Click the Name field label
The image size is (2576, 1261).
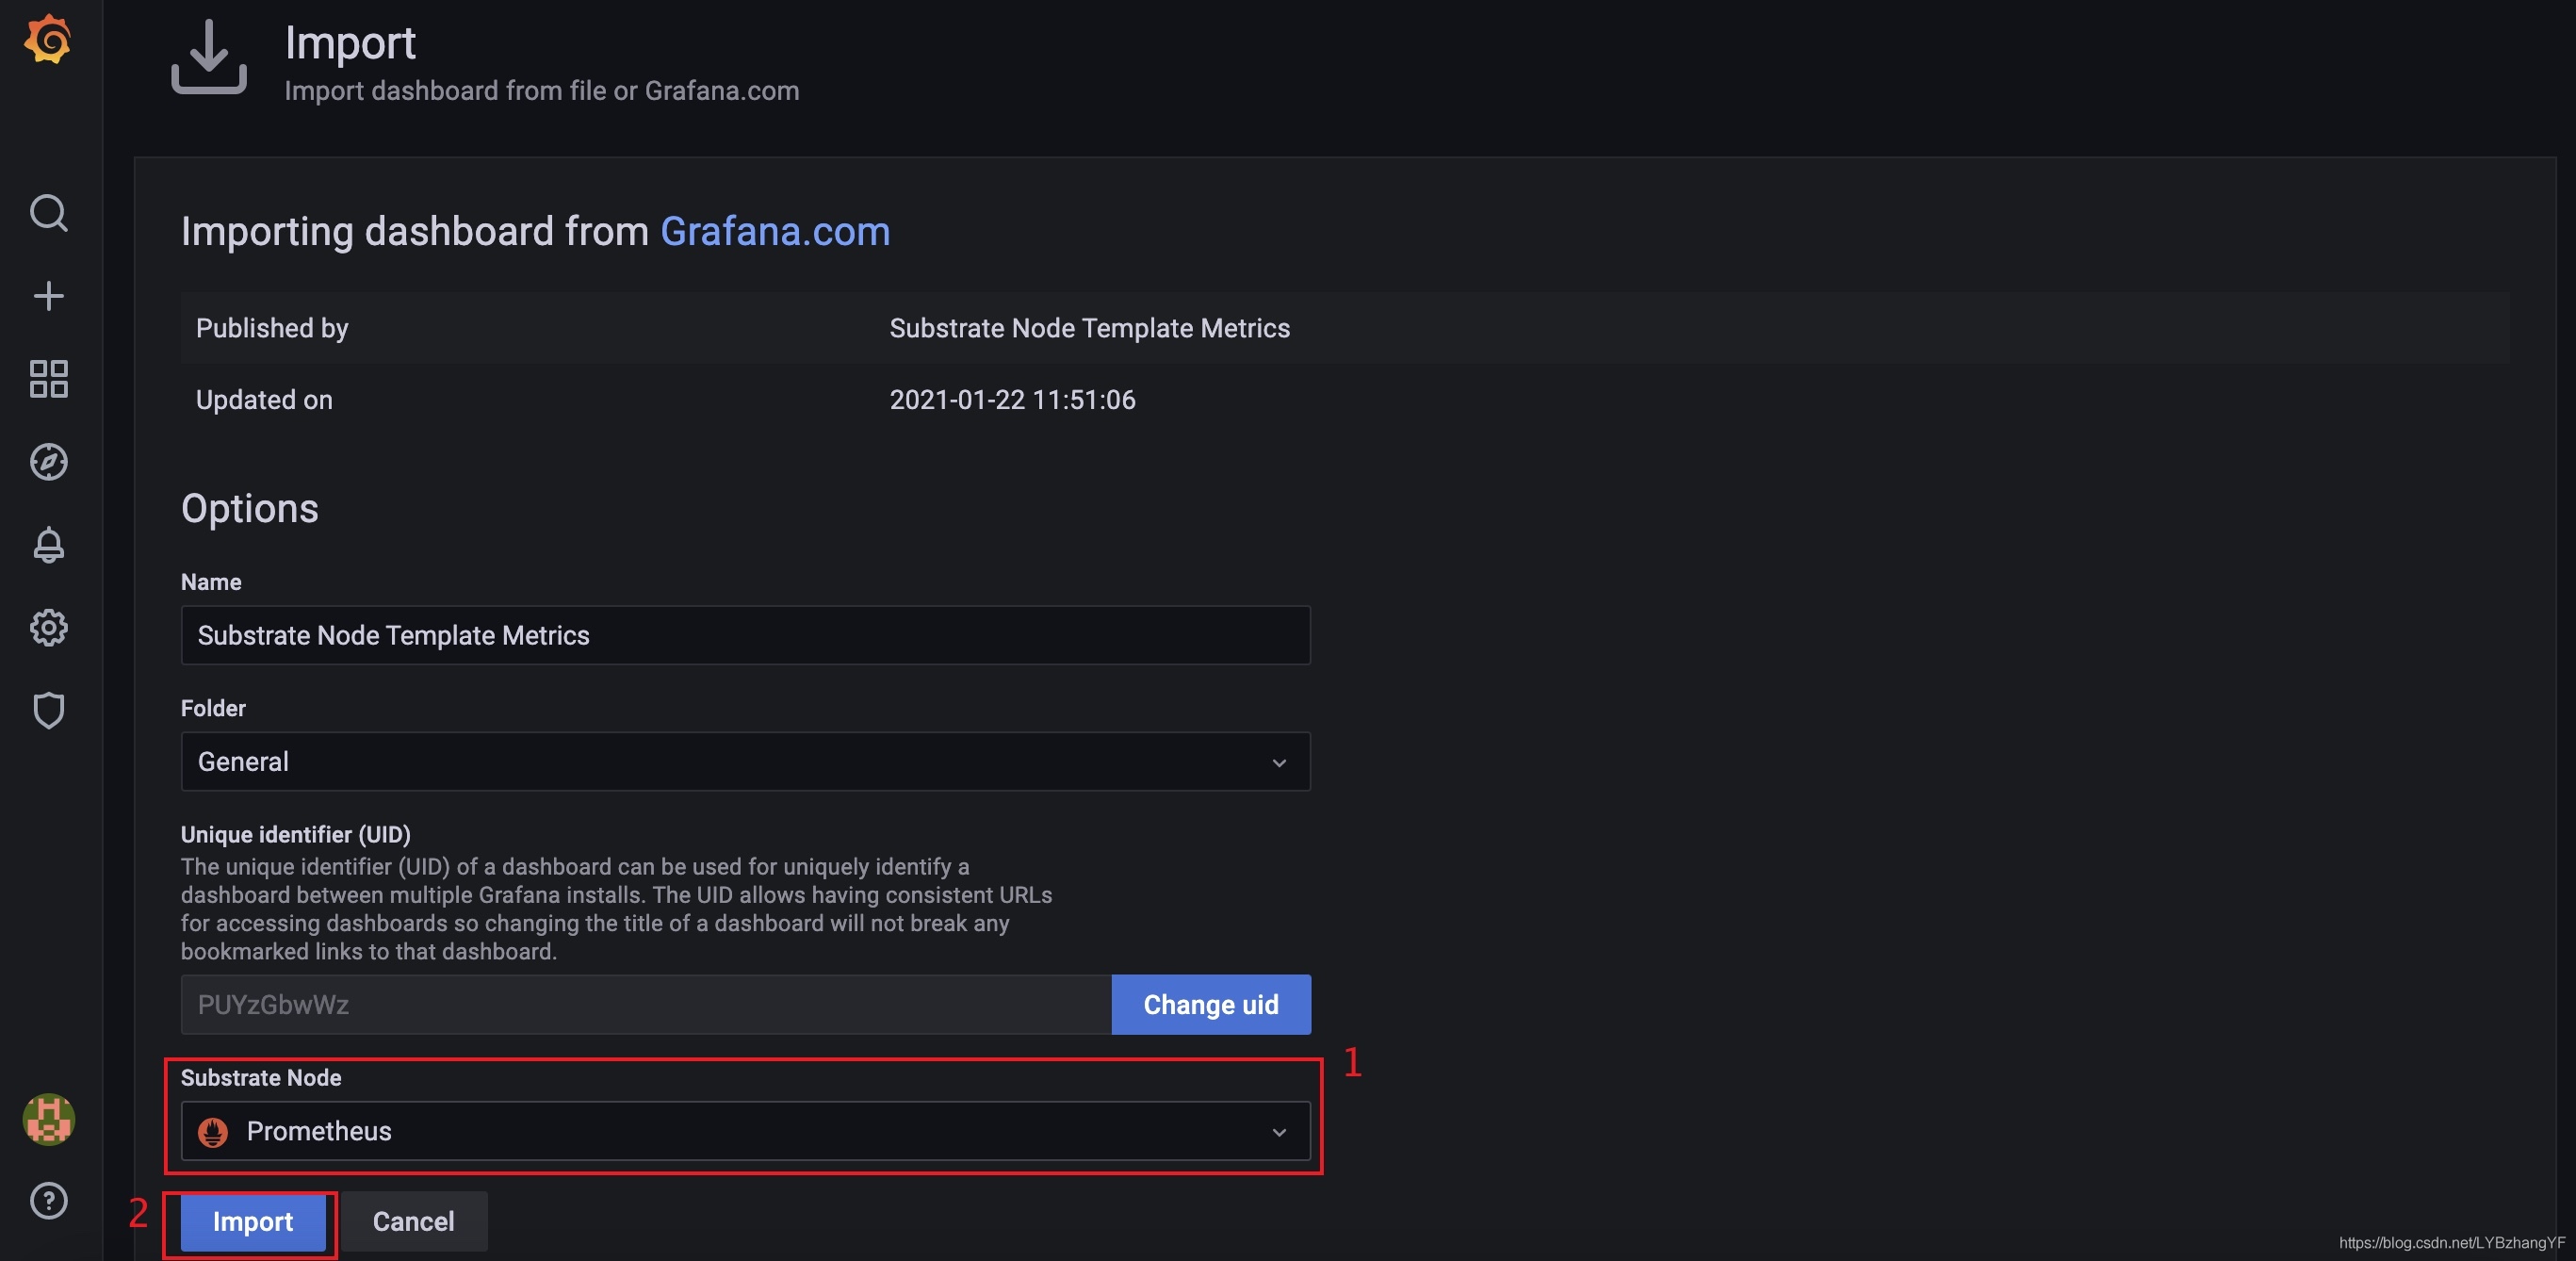point(211,582)
